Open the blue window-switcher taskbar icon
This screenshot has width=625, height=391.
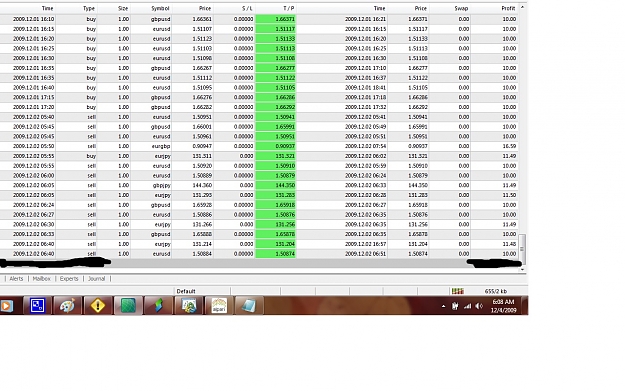37,306
